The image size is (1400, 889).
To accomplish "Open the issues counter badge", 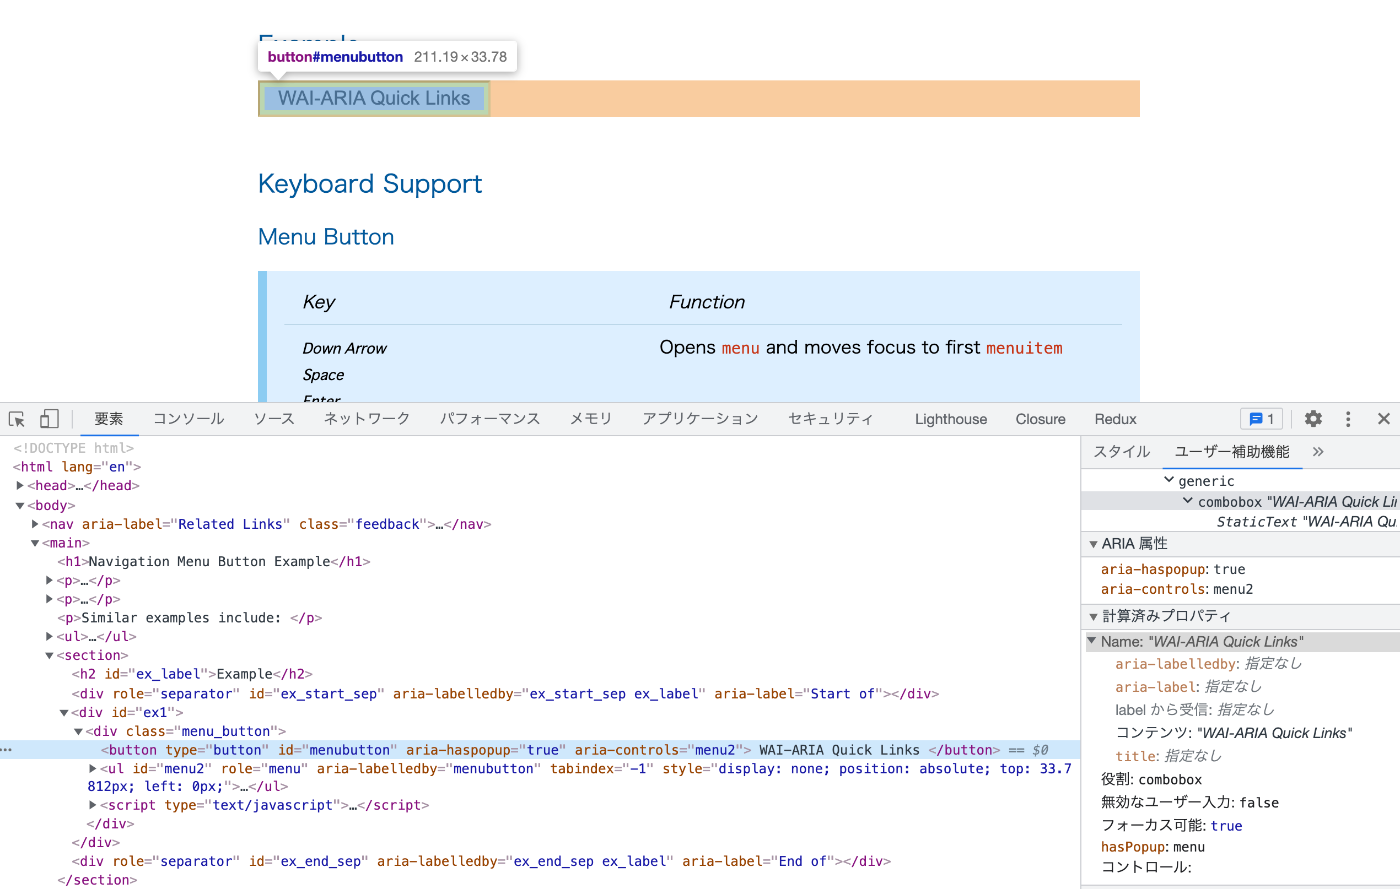I will click(1262, 419).
